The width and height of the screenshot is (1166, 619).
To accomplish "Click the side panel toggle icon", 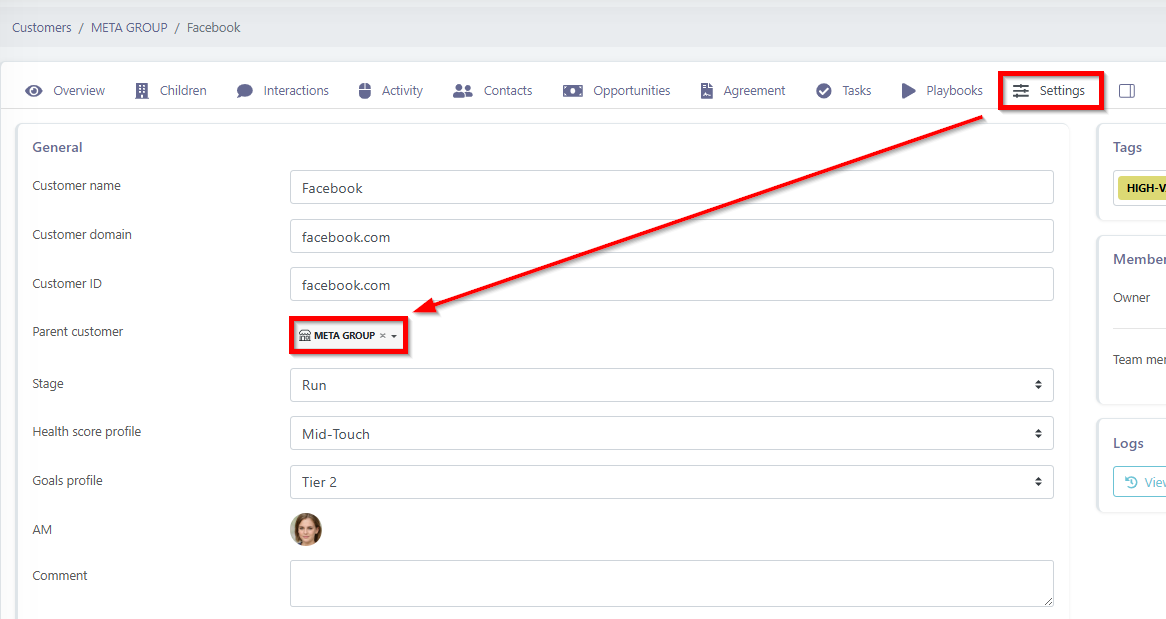I will point(1127,91).
